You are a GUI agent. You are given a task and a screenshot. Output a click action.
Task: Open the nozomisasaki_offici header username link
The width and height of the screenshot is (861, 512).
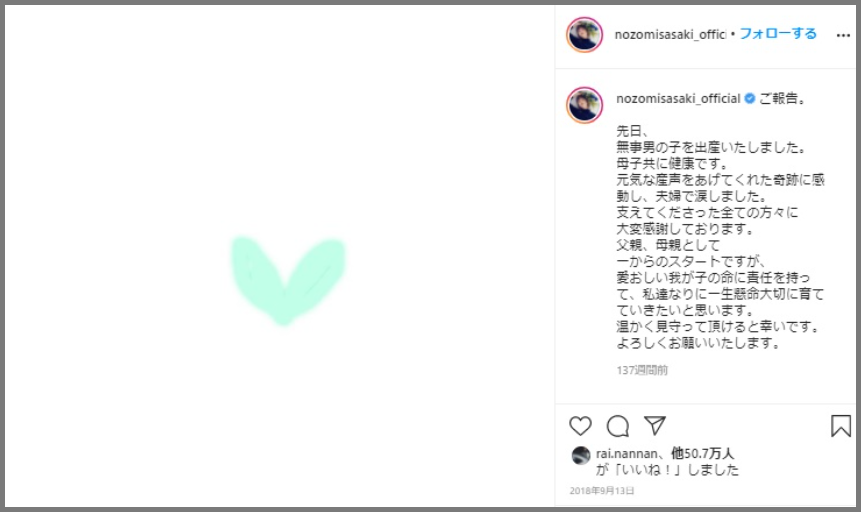pyautogui.click(x=670, y=35)
